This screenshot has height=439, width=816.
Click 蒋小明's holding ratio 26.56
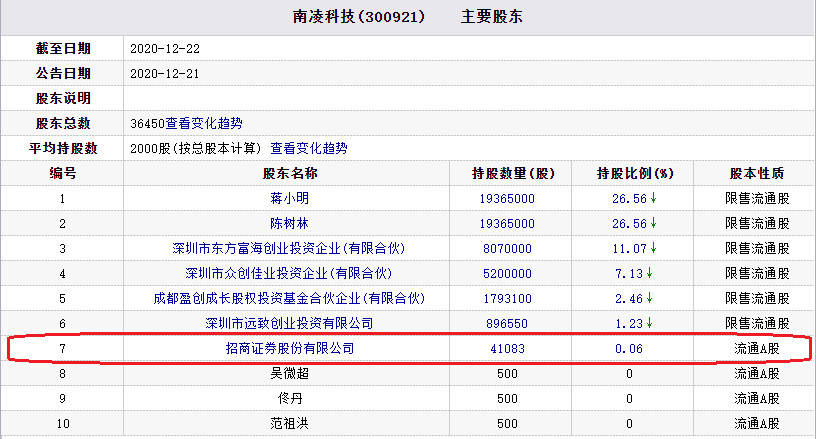pyautogui.click(x=629, y=199)
